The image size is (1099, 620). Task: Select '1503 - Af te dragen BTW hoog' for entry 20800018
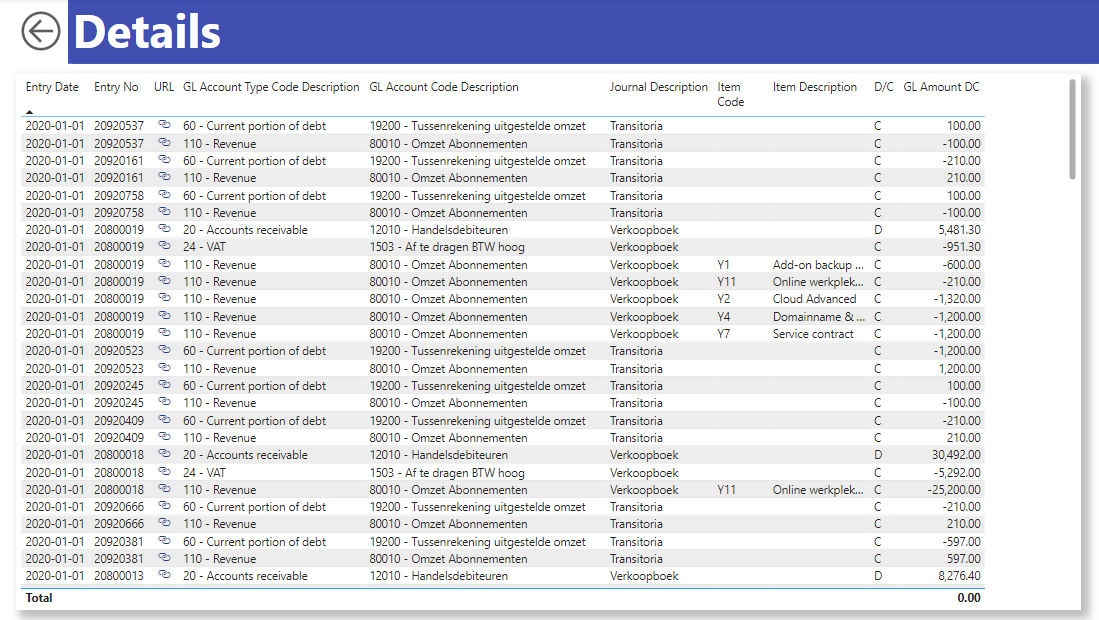pyautogui.click(x=447, y=473)
